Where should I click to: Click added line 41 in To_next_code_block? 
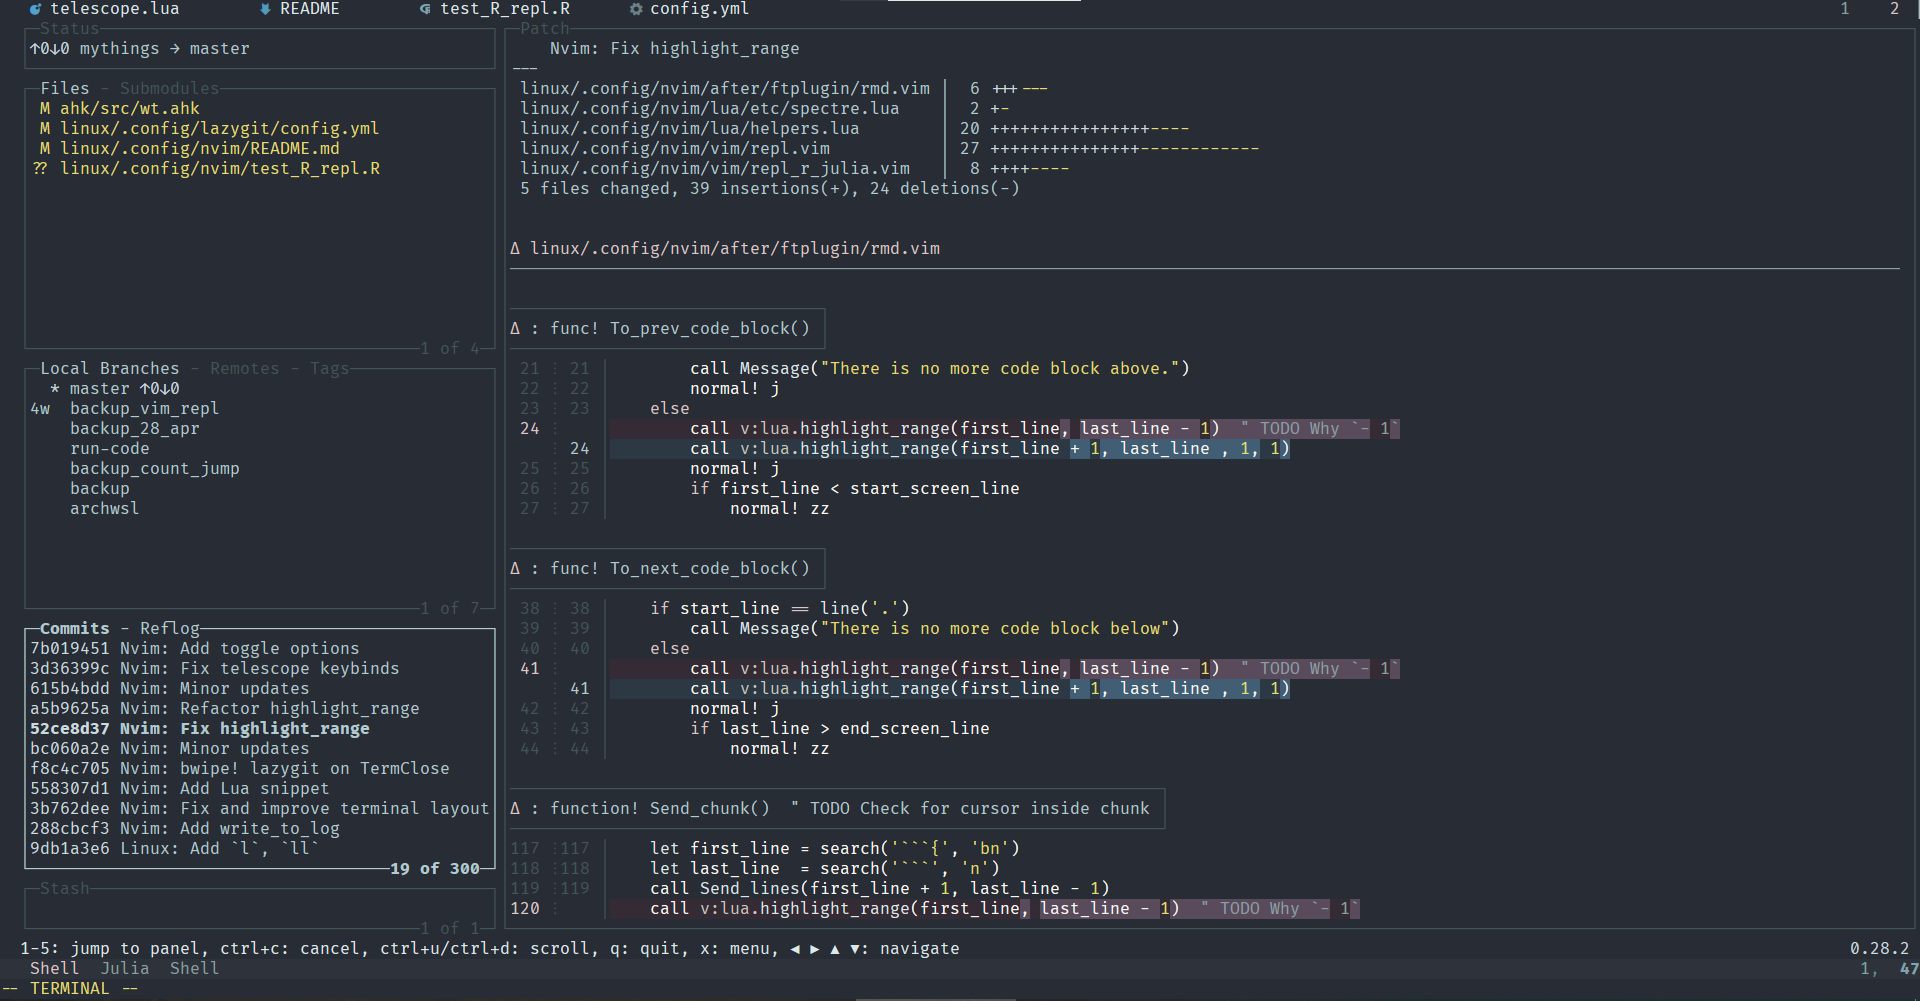pos(950,688)
